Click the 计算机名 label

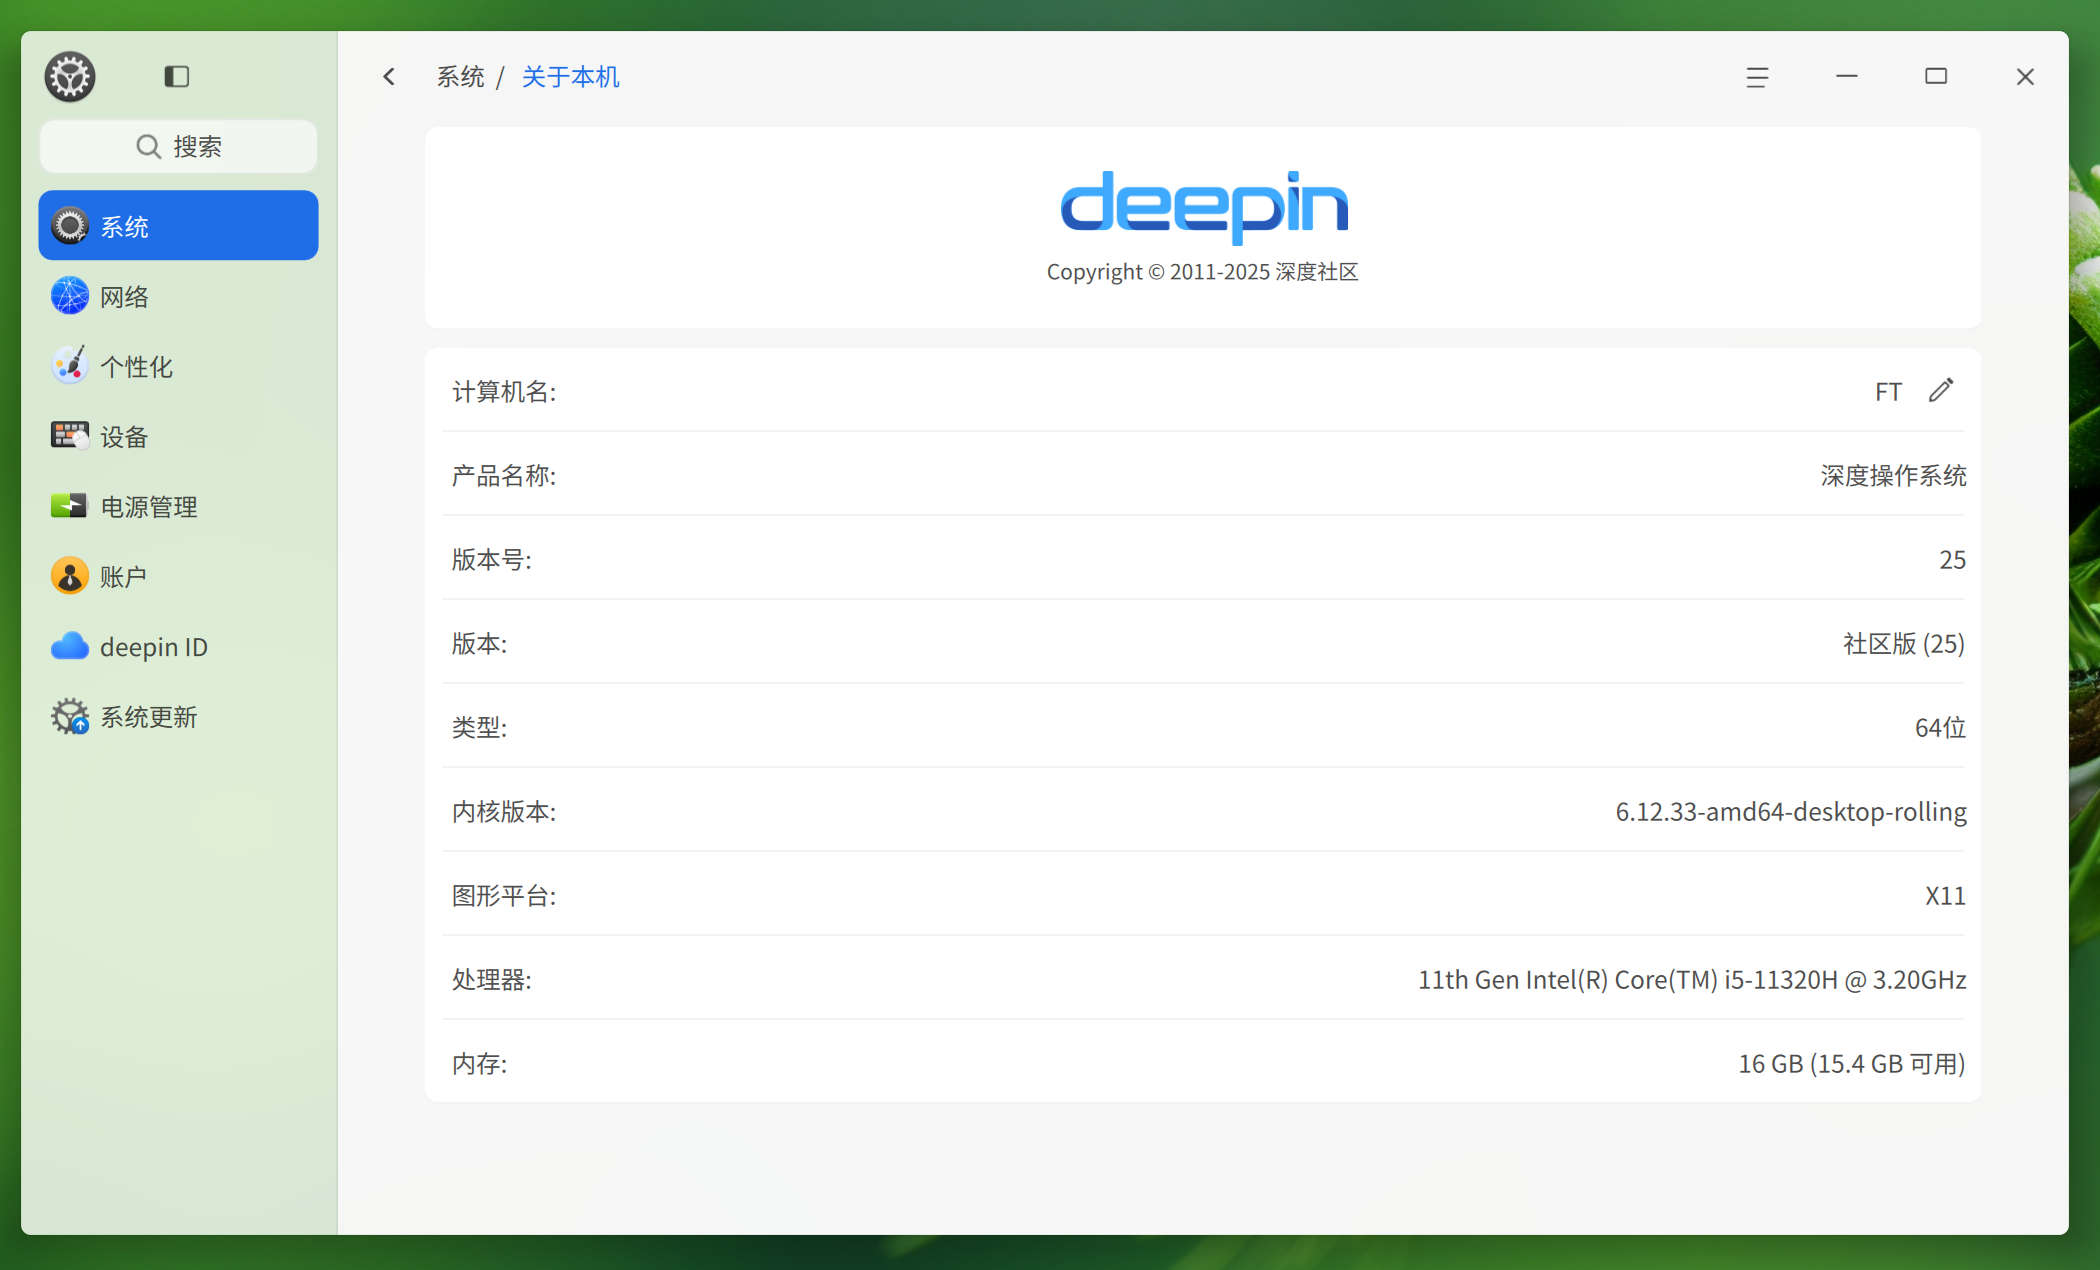[x=504, y=391]
